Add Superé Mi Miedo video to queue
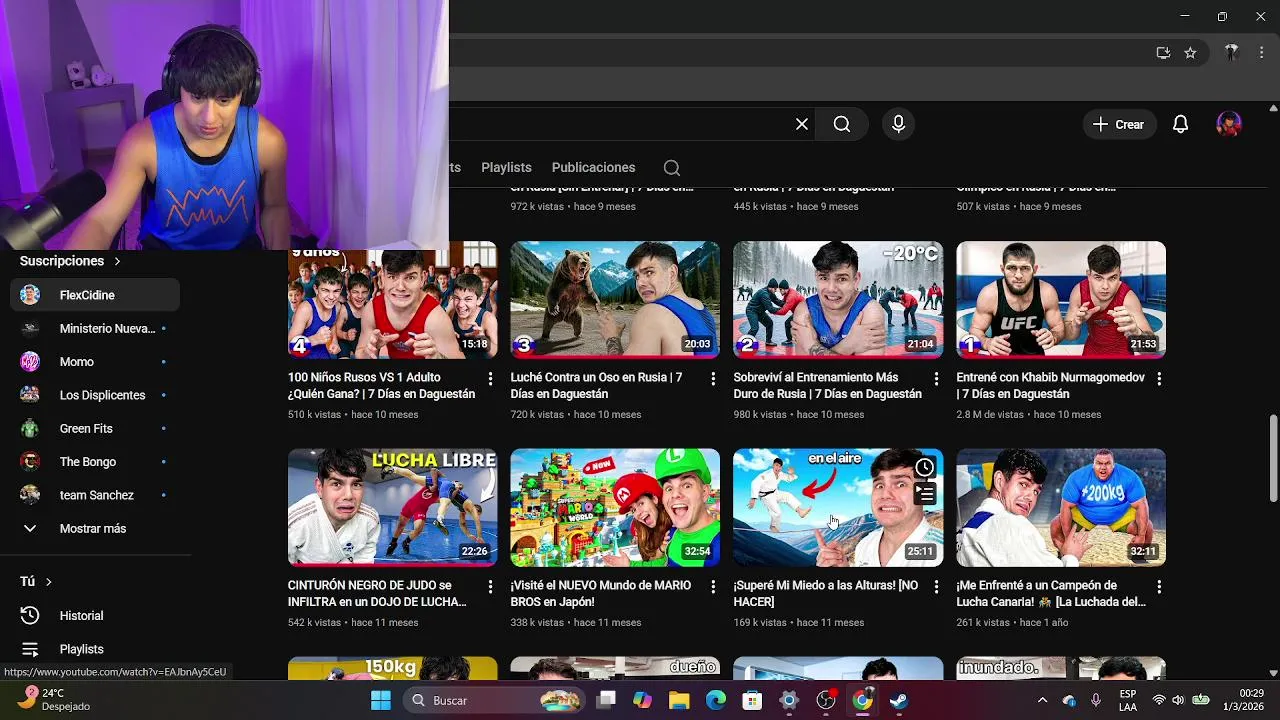Screen dimensions: 1280x720 click(x=925, y=494)
